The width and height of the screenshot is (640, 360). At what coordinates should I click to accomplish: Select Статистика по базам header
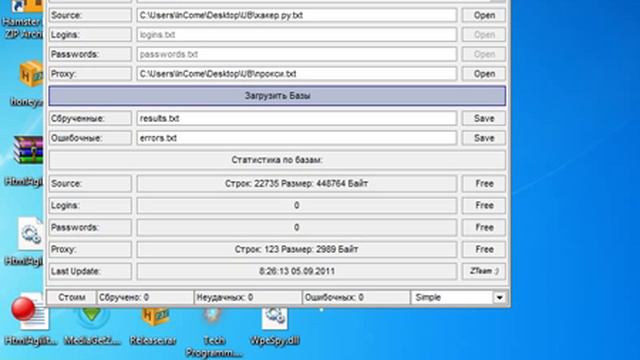point(277,160)
